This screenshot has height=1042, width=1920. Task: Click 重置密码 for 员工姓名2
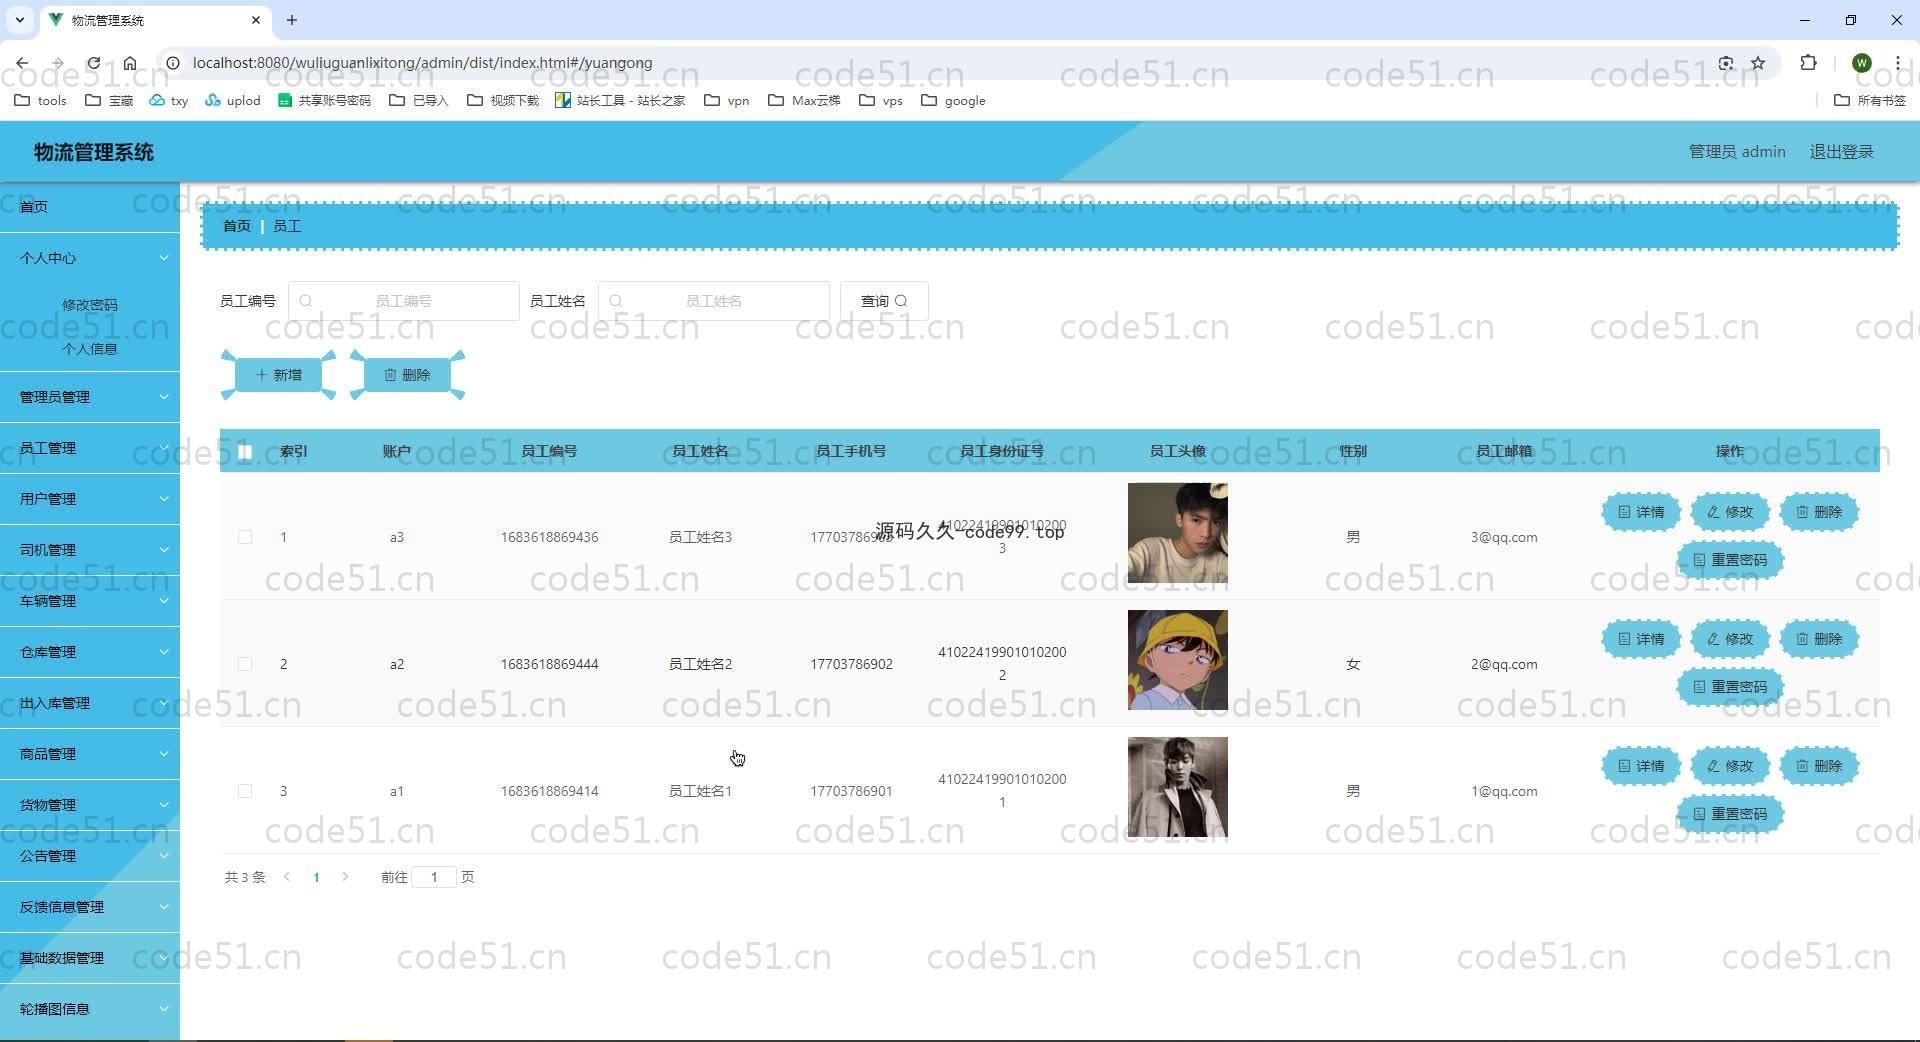pos(1730,687)
